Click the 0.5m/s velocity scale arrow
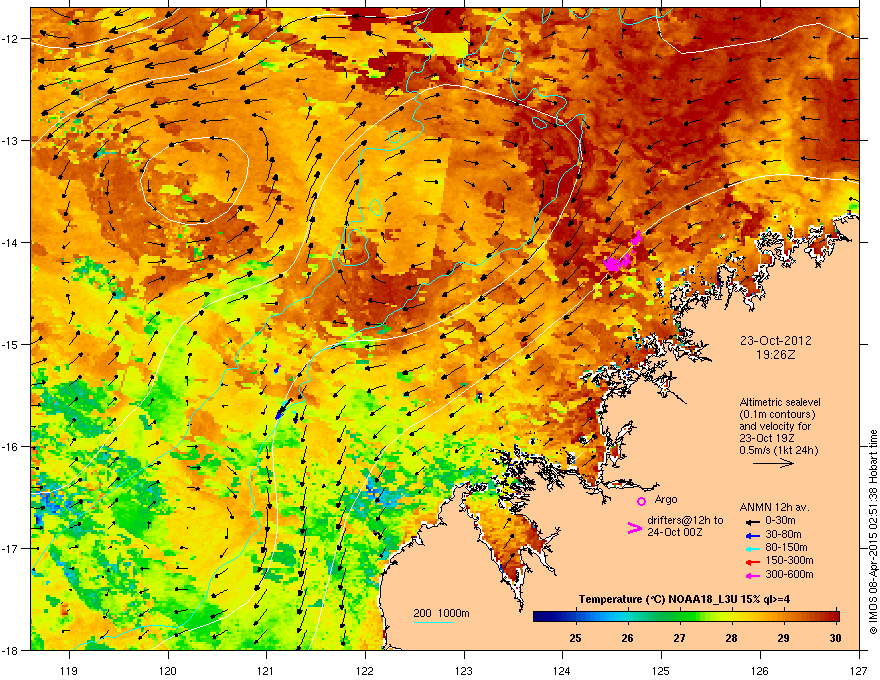The image size is (880, 680). 773,463
